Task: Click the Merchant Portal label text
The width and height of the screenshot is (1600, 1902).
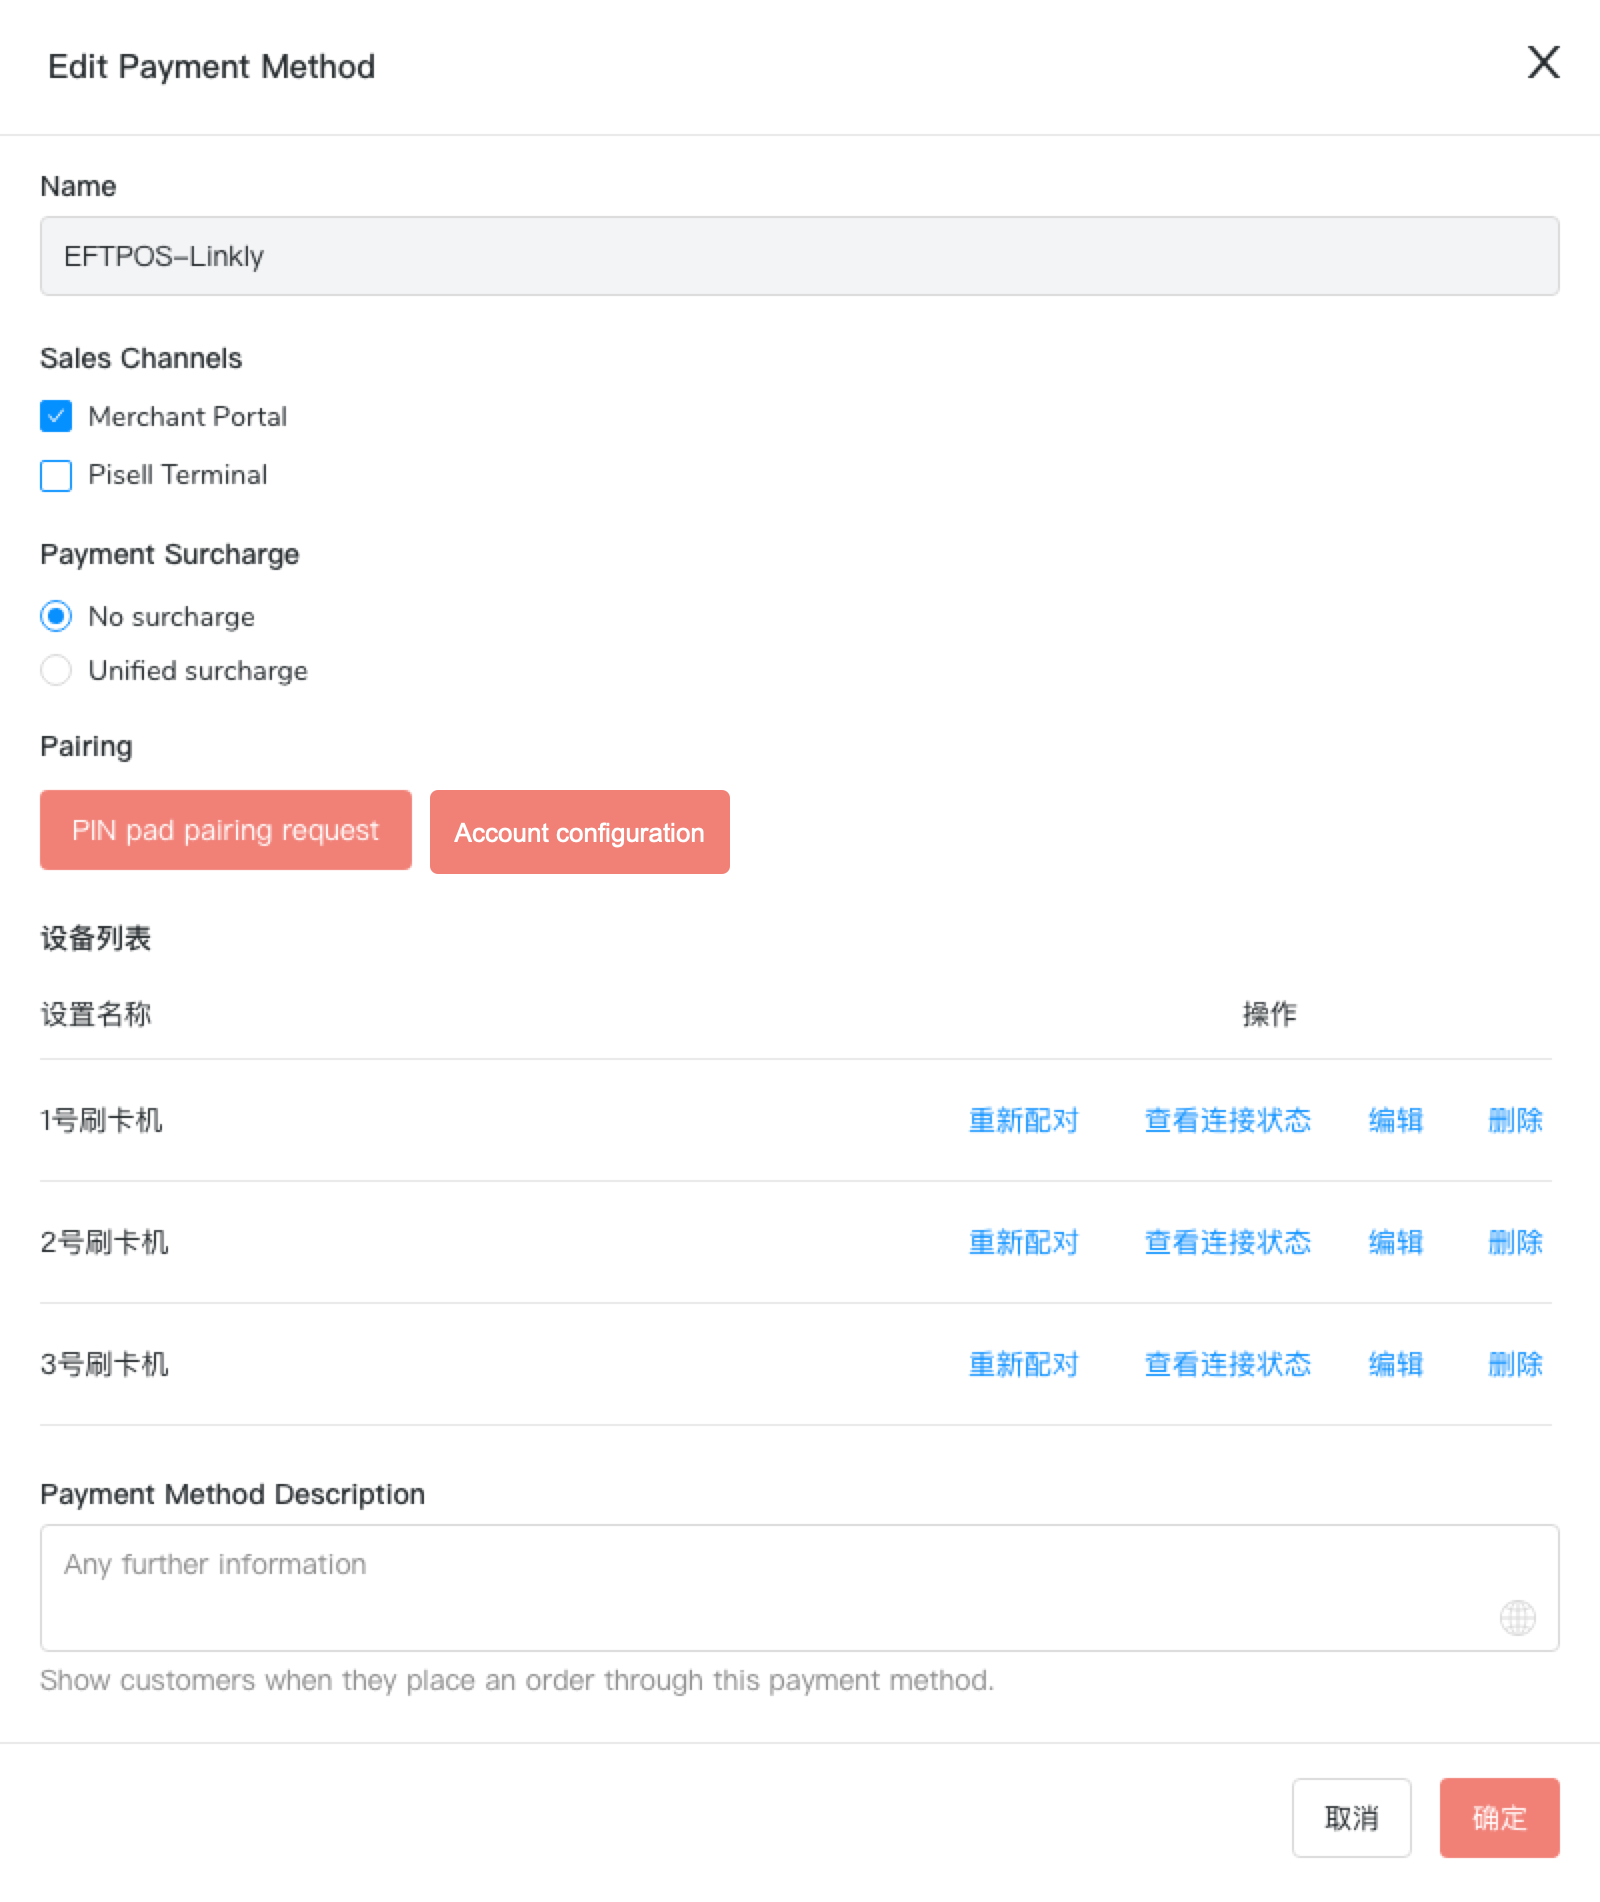Action: 188,416
